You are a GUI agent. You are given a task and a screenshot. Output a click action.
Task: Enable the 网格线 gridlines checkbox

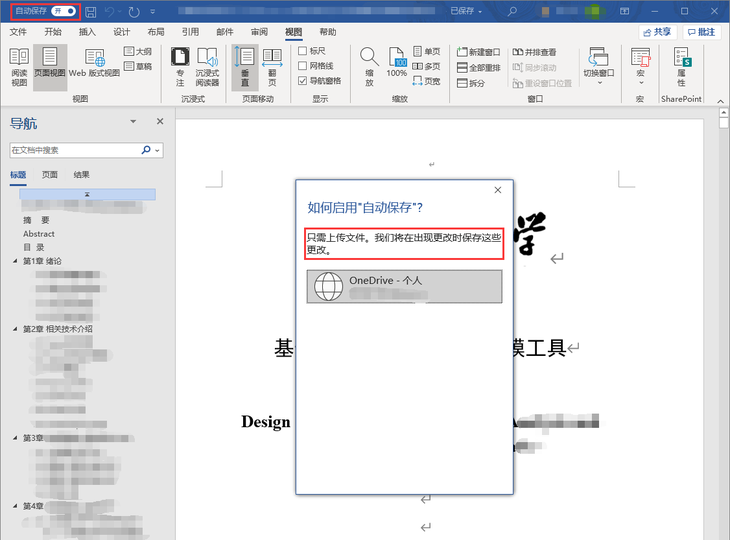point(303,66)
